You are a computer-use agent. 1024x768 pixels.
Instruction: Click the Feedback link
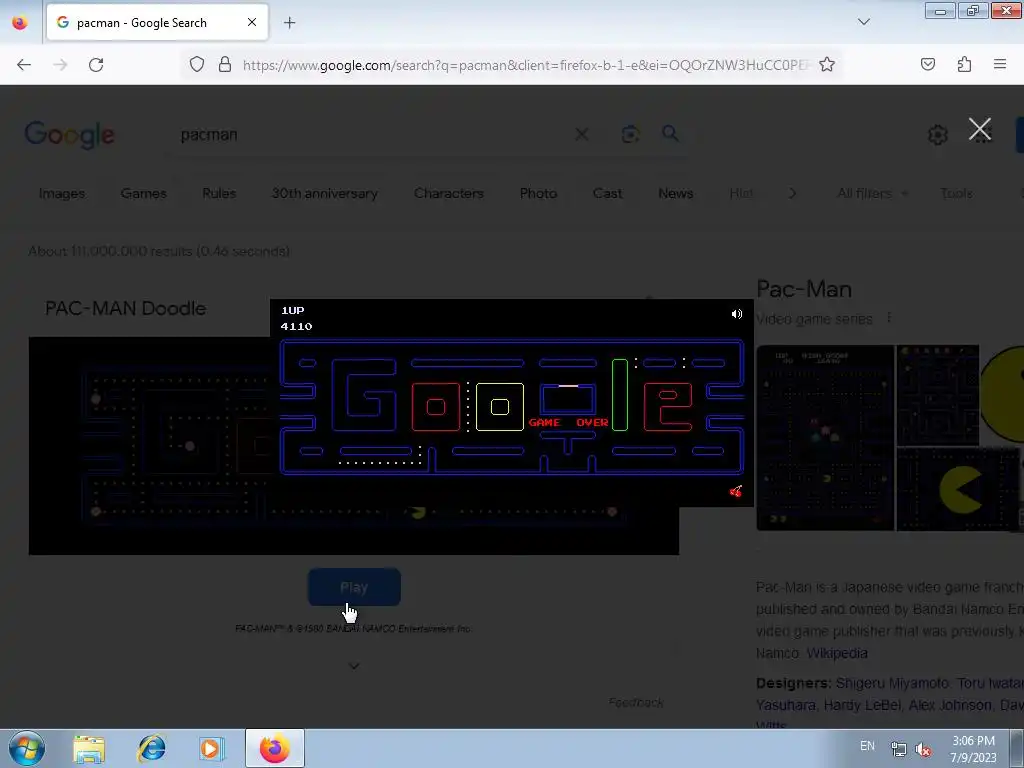[x=636, y=703]
